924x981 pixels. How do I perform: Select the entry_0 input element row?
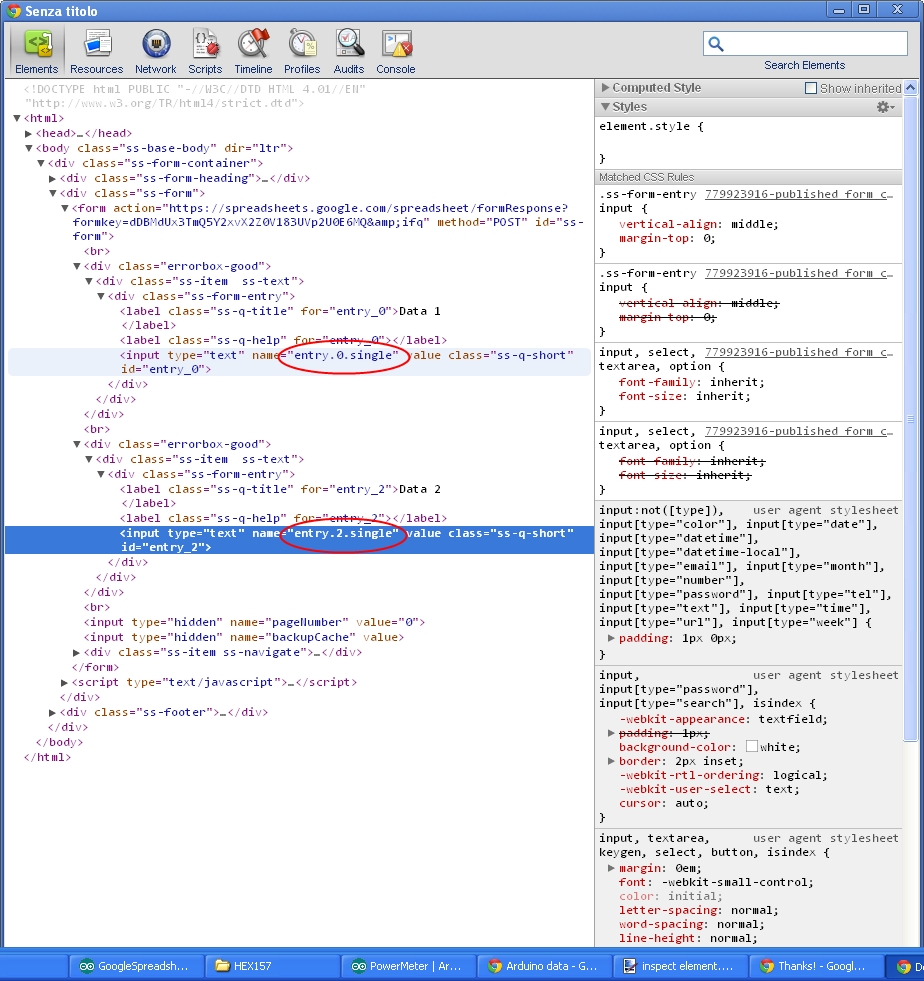pyautogui.click(x=300, y=362)
